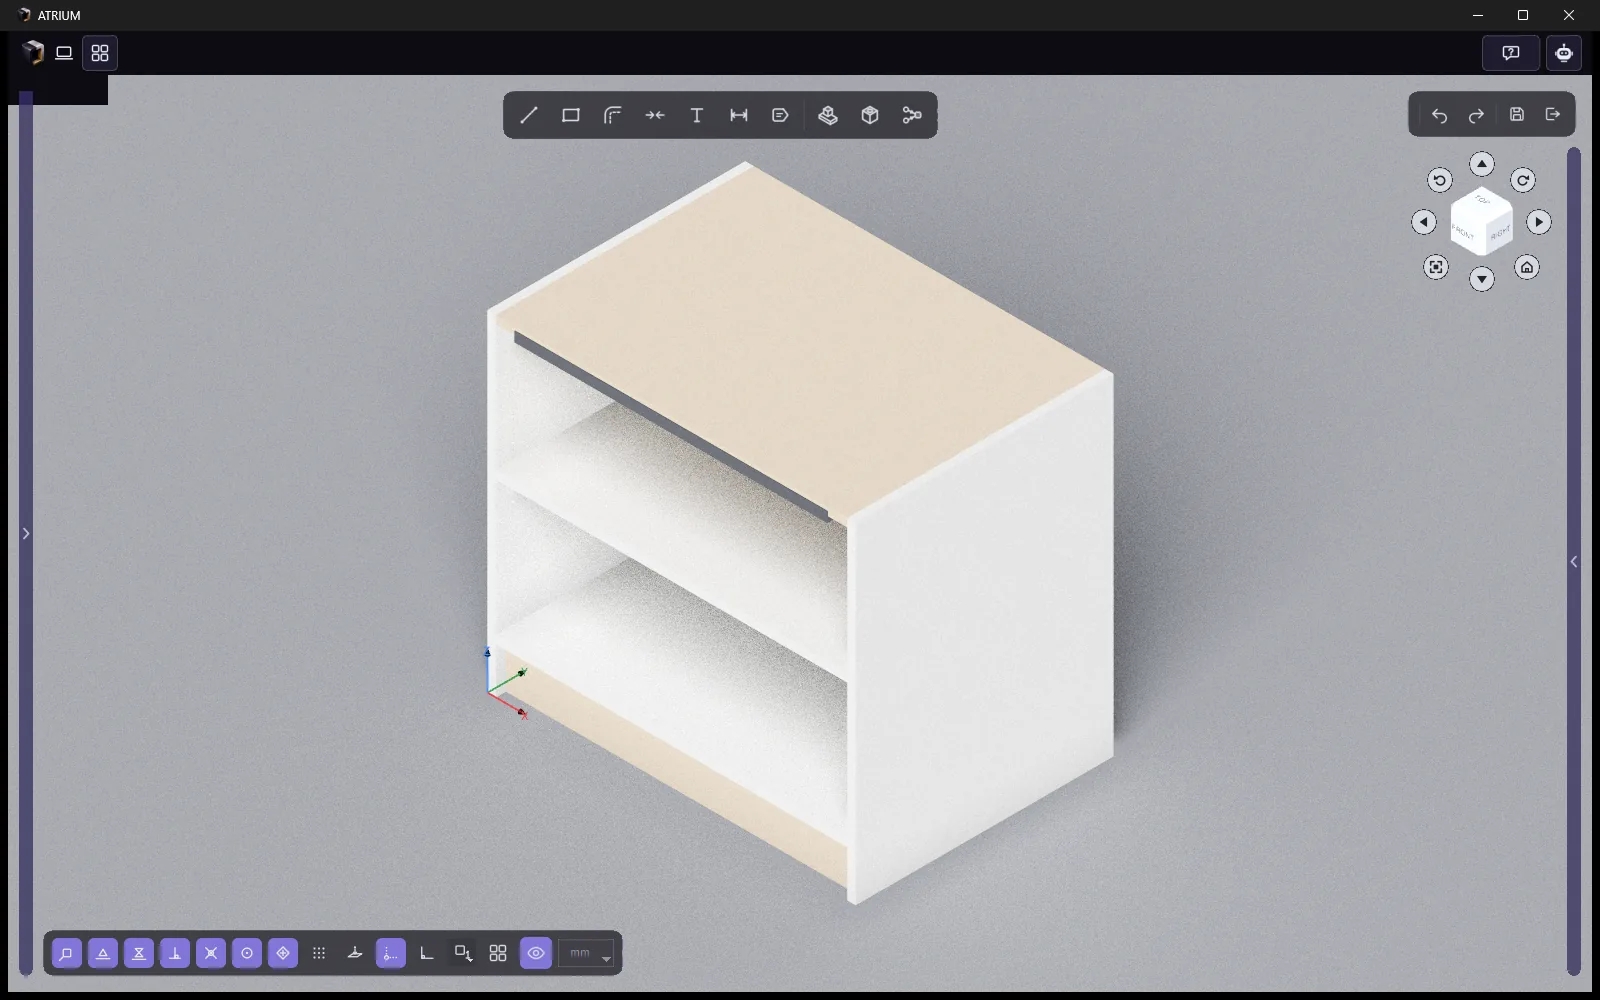Viewport: 1600px width, 1000px height.
Task: Toggle the ortho angle L icon
Action: click(x=427, y=954)
